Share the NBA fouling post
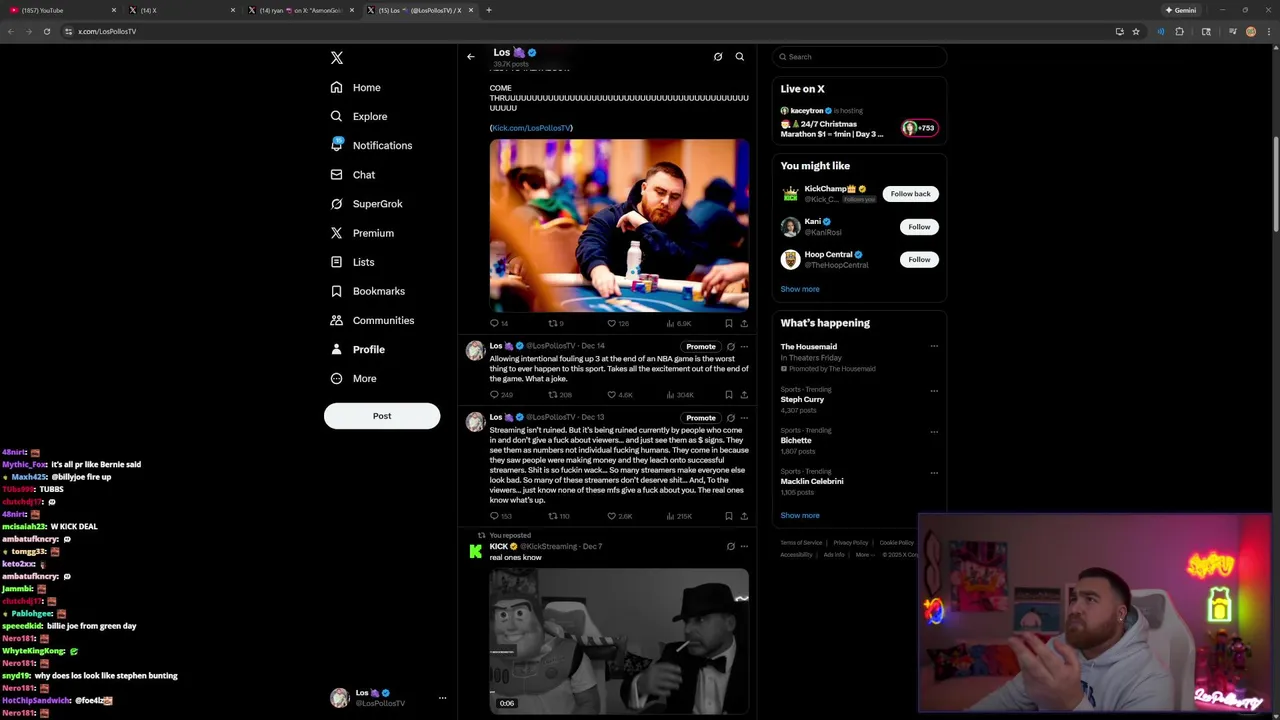This screenshot has width=1280, height=720. (744, 395)
